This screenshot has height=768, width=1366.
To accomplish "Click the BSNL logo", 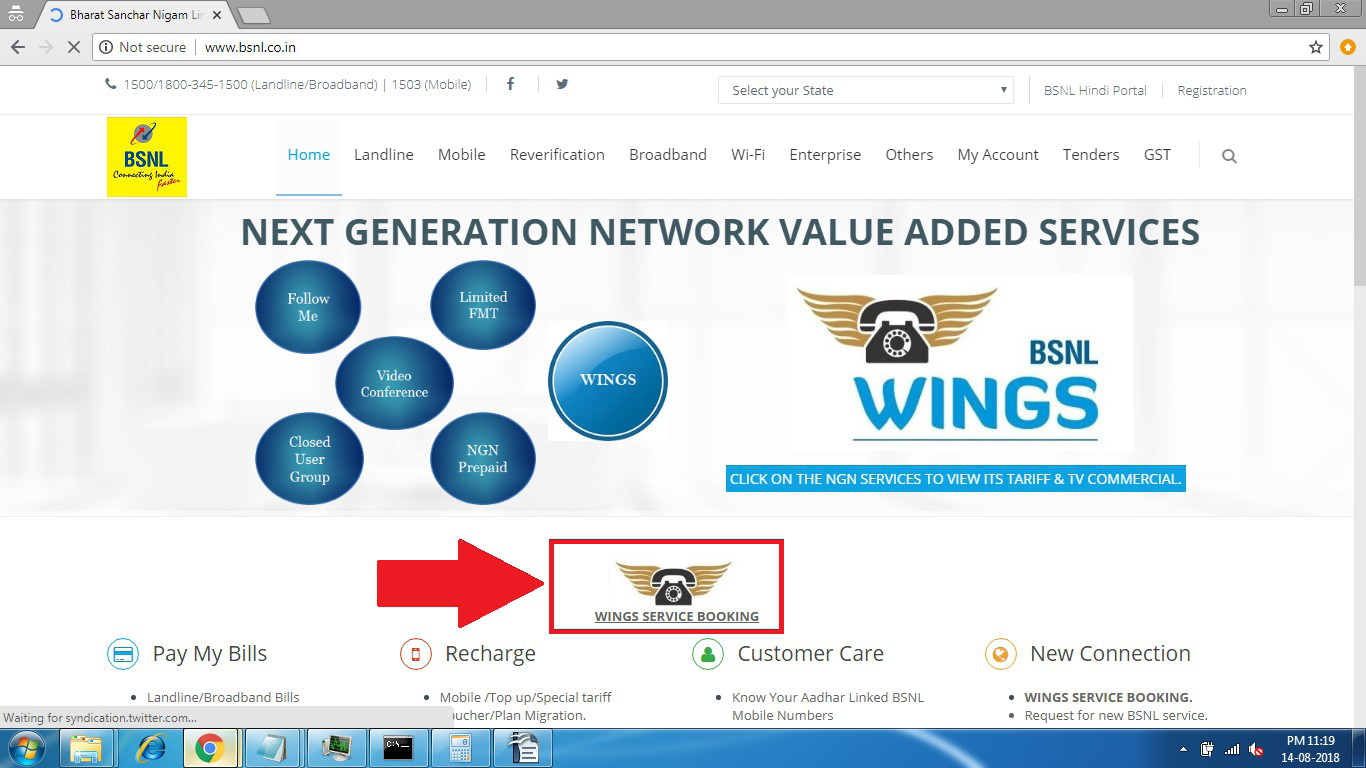I will click(146, 157).
